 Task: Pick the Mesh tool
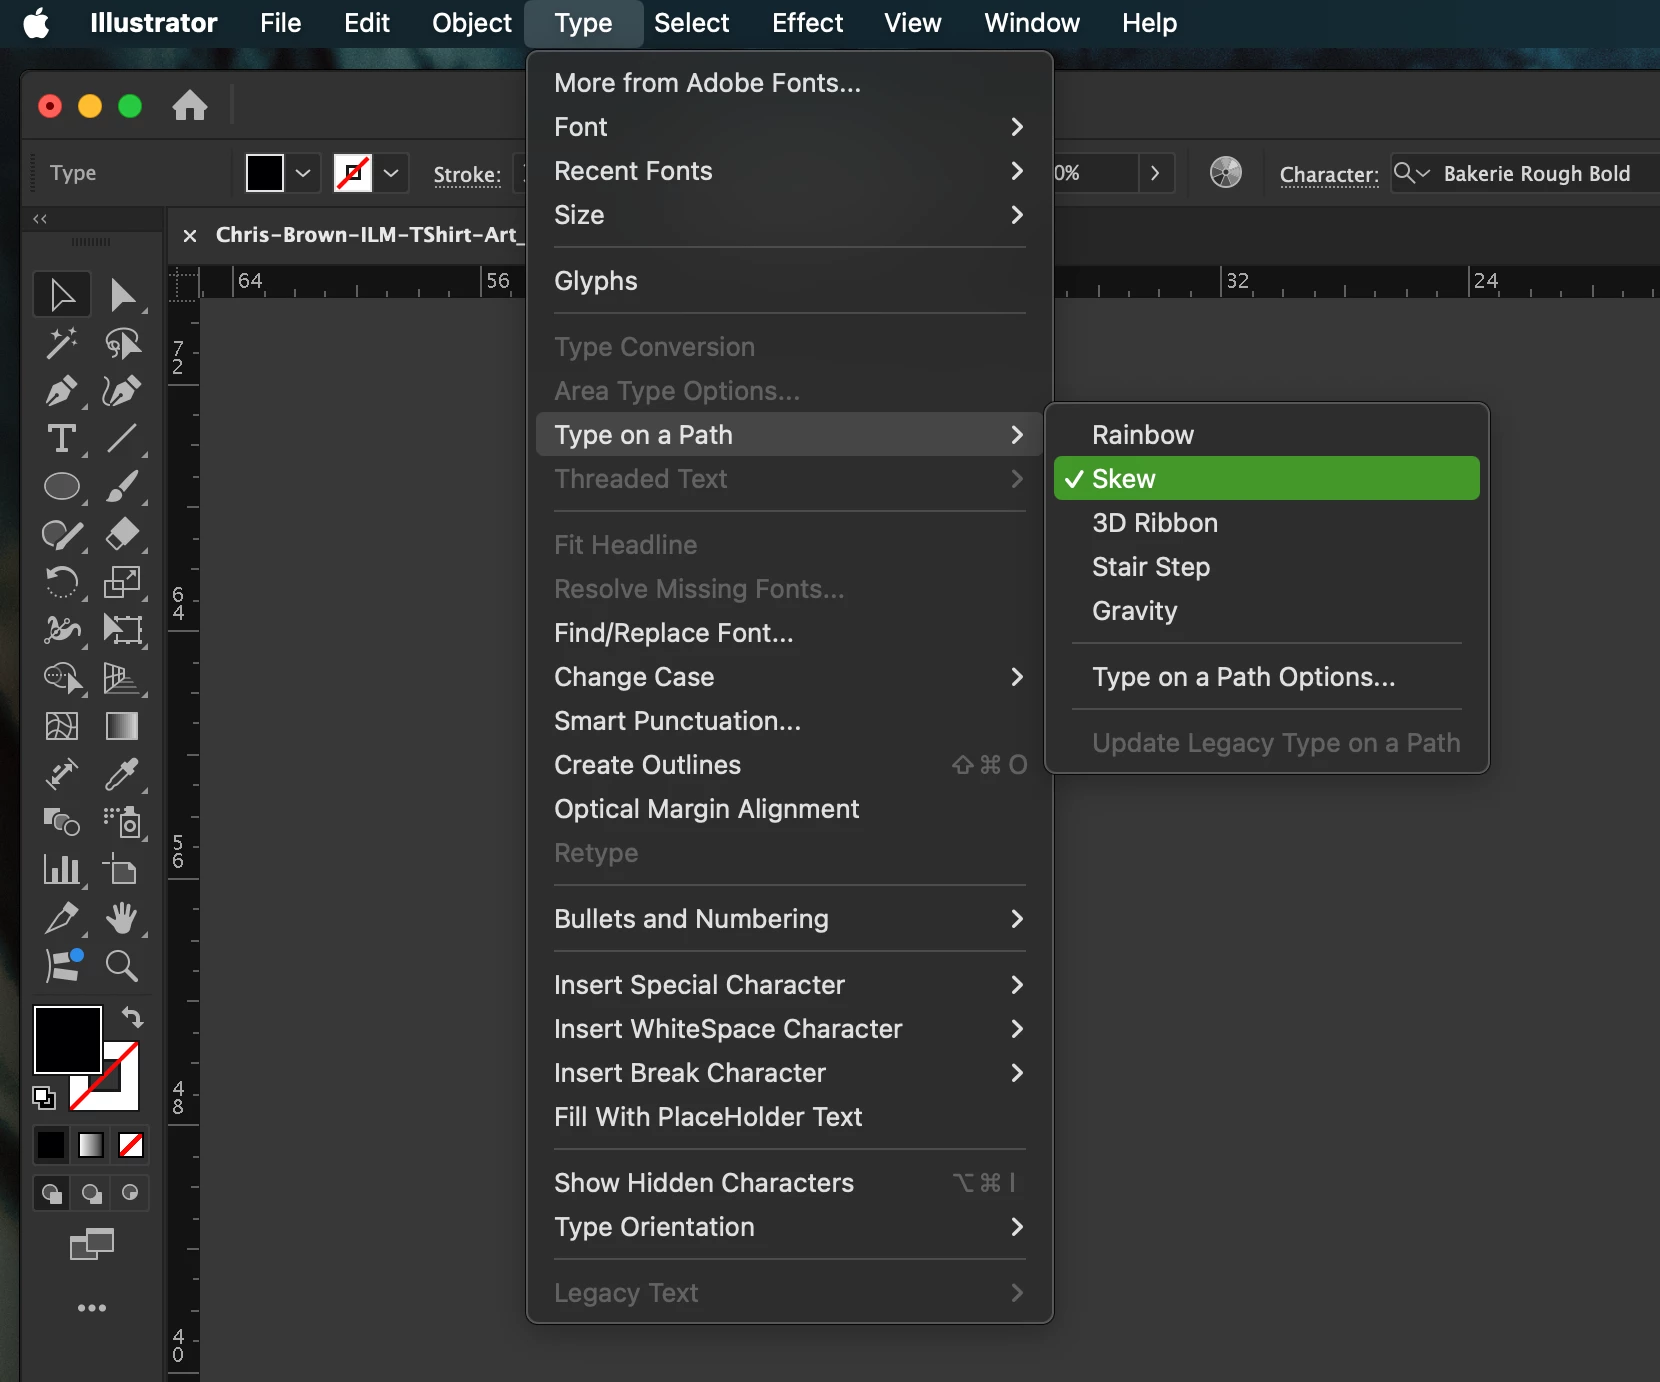(x=62, y=726)
